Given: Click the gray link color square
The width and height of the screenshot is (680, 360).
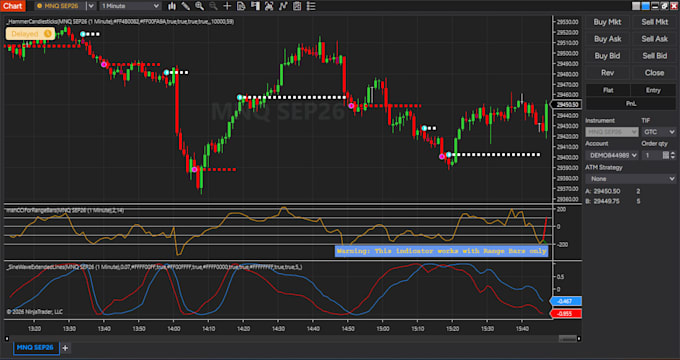Looking at the screenshot, I should pos(636,6).
